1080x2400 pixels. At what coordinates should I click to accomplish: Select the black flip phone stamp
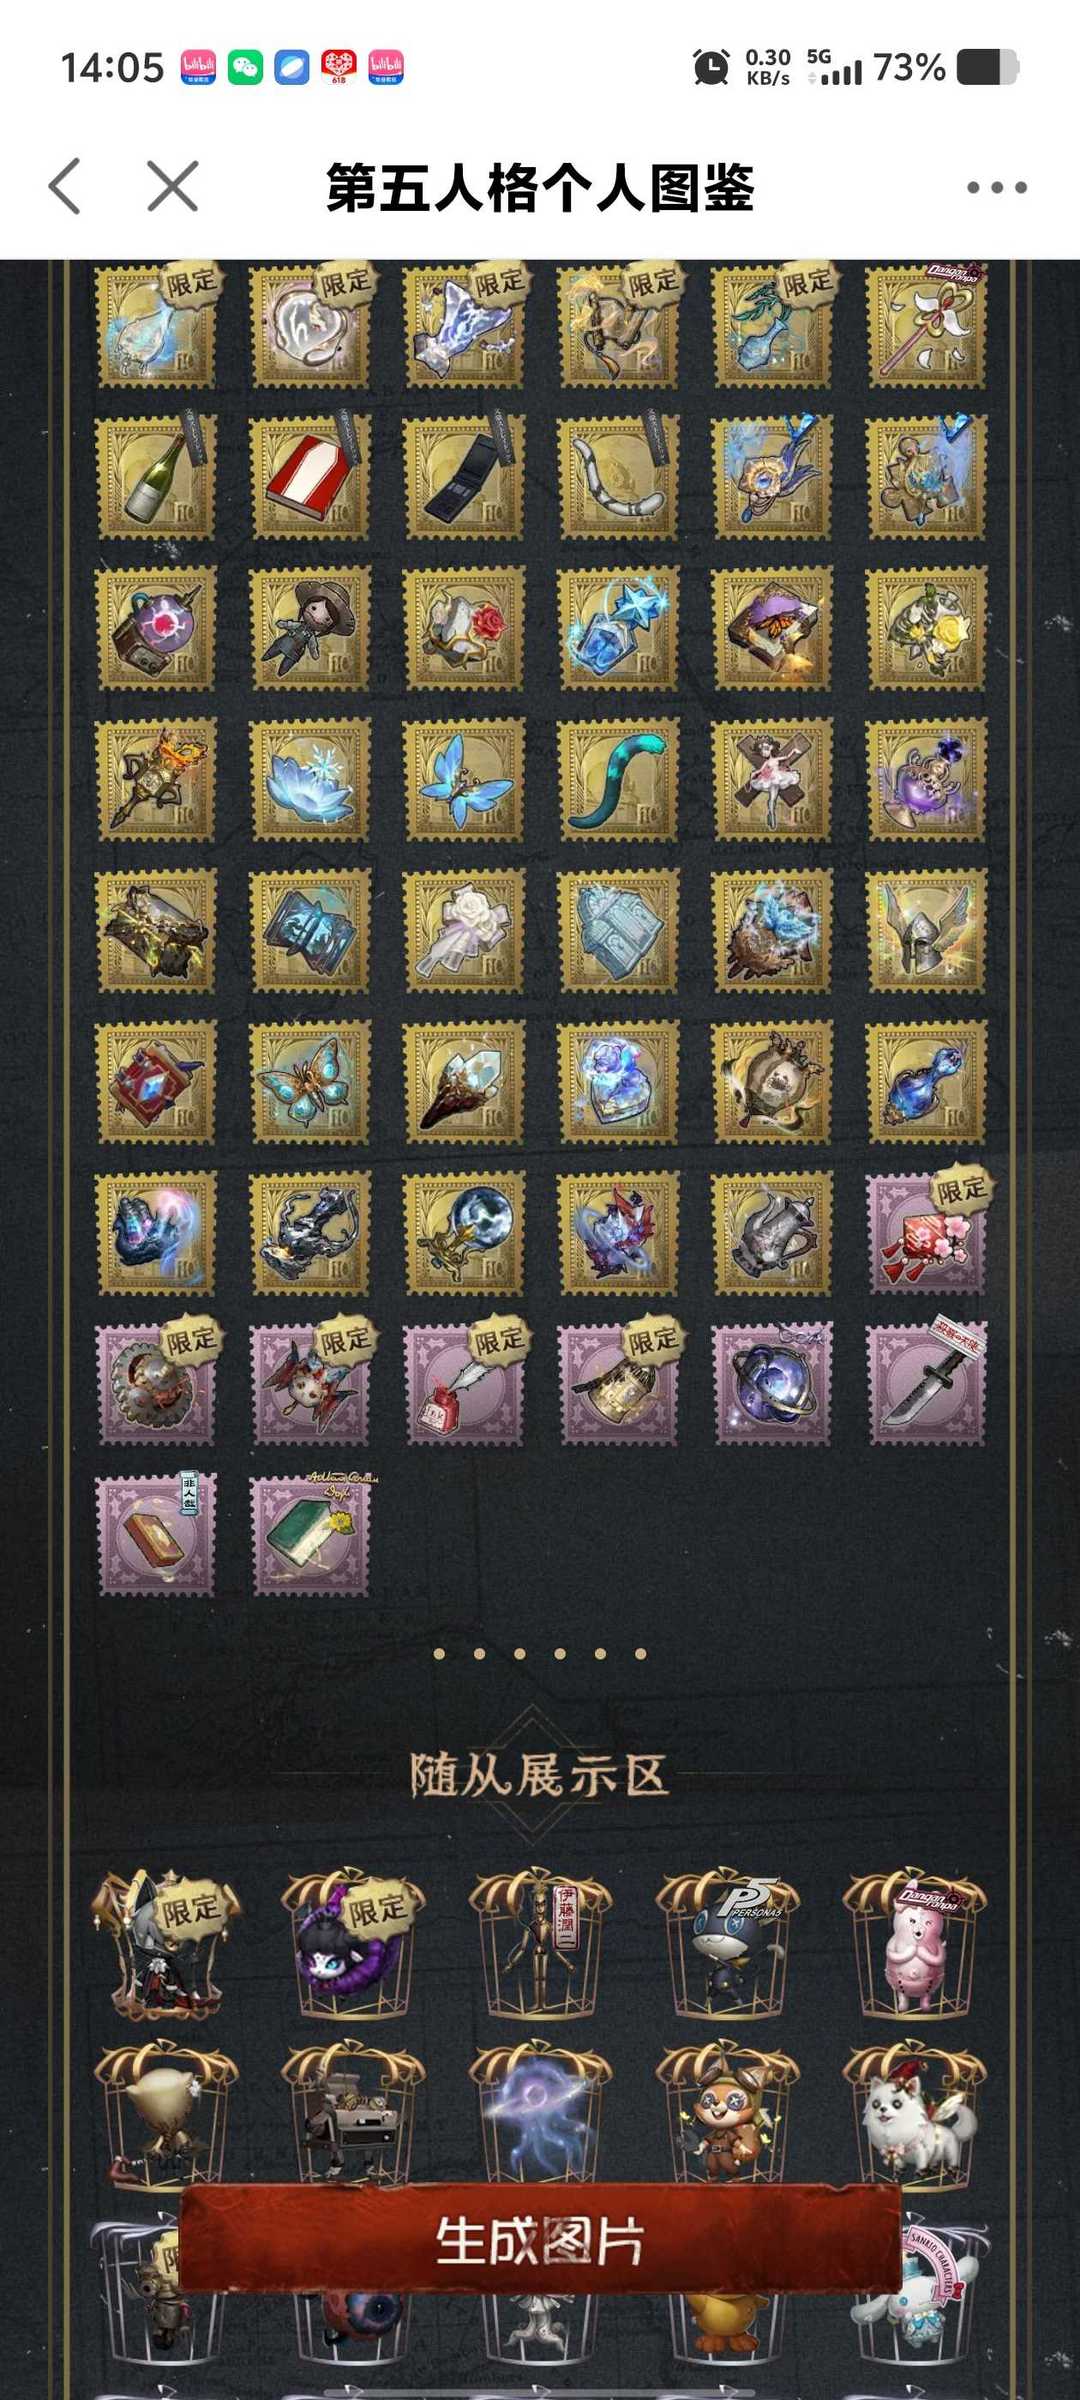[464, 477]
